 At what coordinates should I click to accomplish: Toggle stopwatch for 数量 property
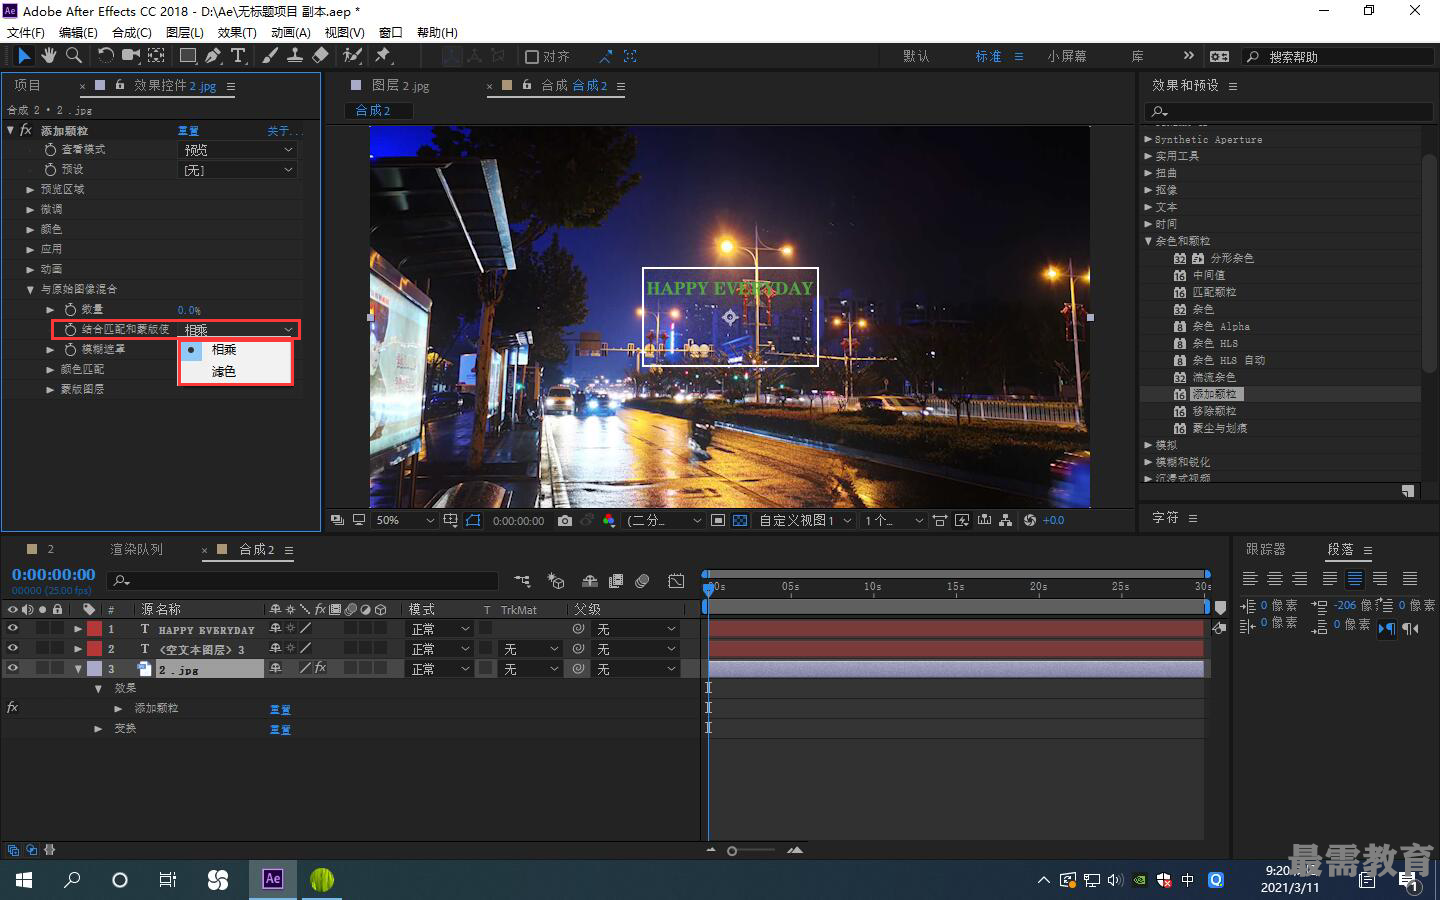coord(70,309)
